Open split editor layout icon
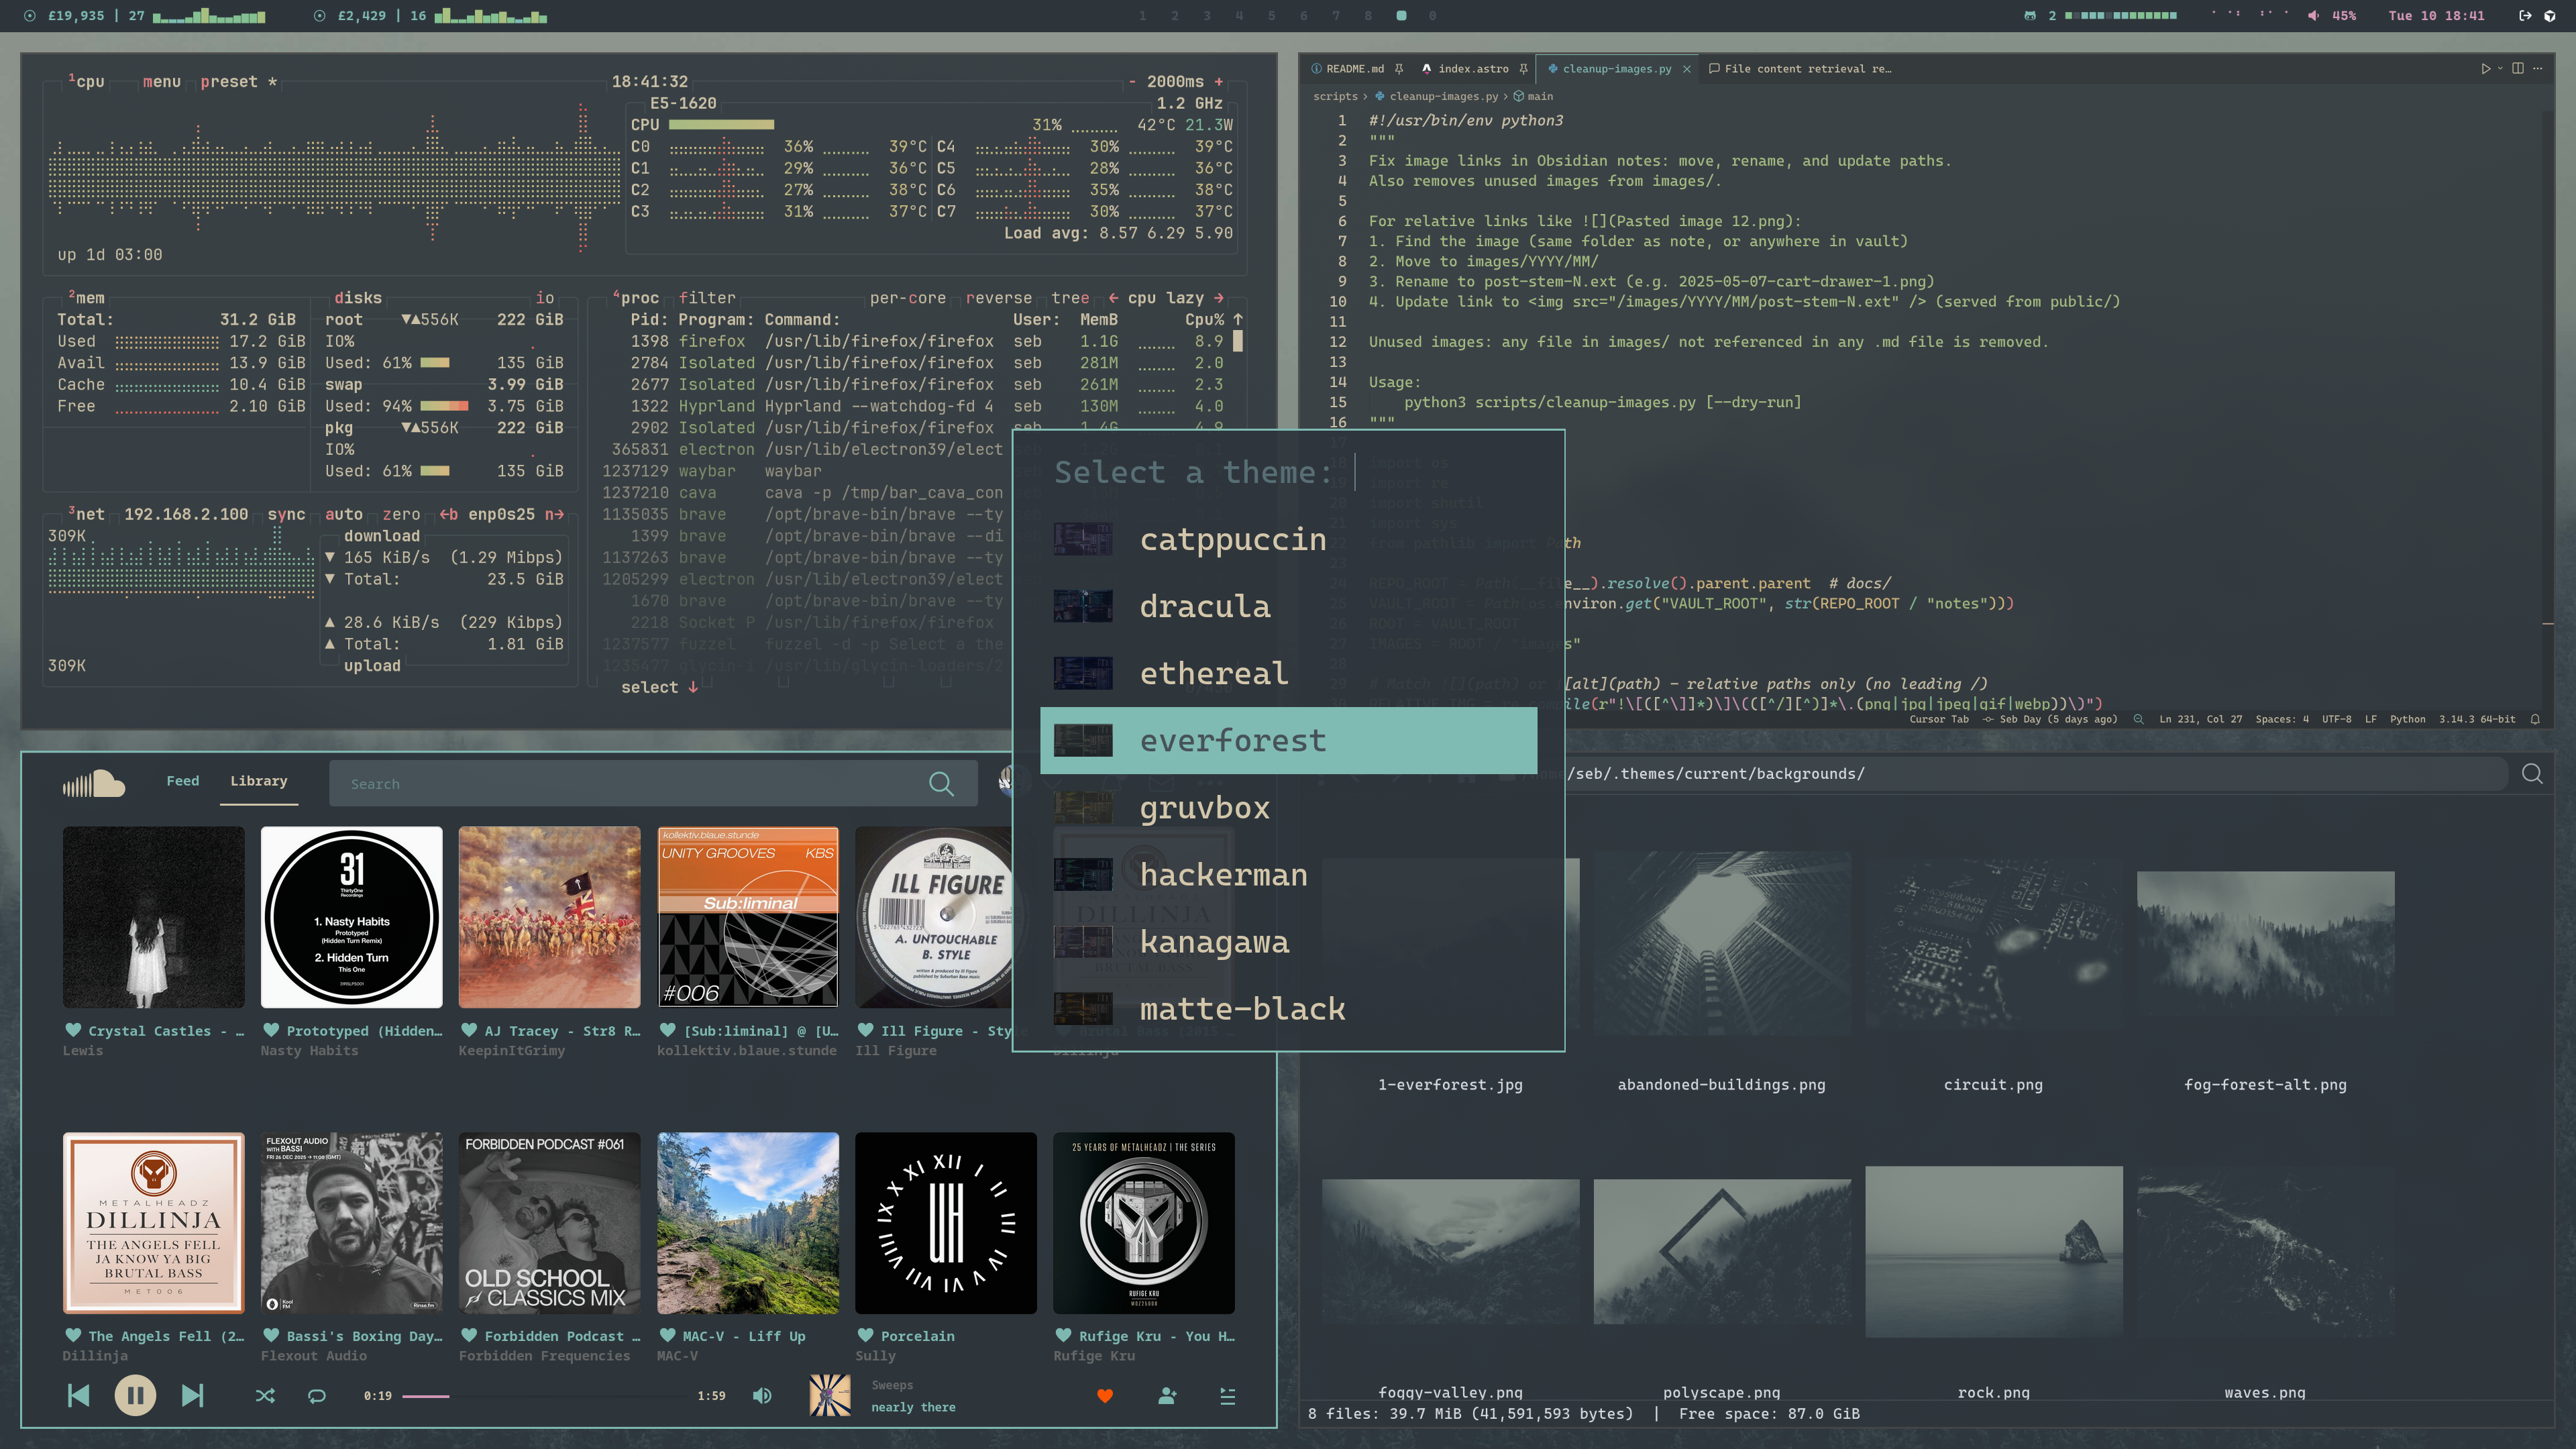The width and height of the screenshot is (2576, 1449). [2518, 69]
